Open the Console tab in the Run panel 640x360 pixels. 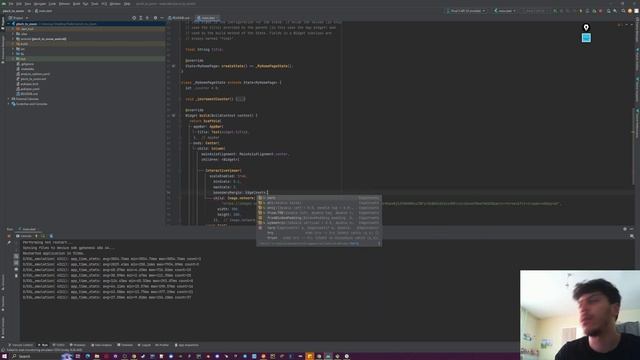24,236
